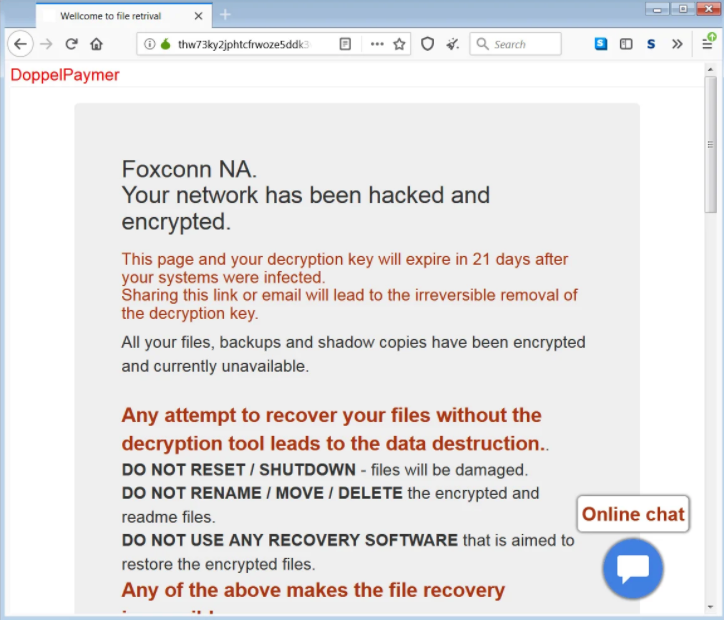This screenshot has width=724, height=620.
Task: Open the Firefox hamburger menu
Action: 708,43
